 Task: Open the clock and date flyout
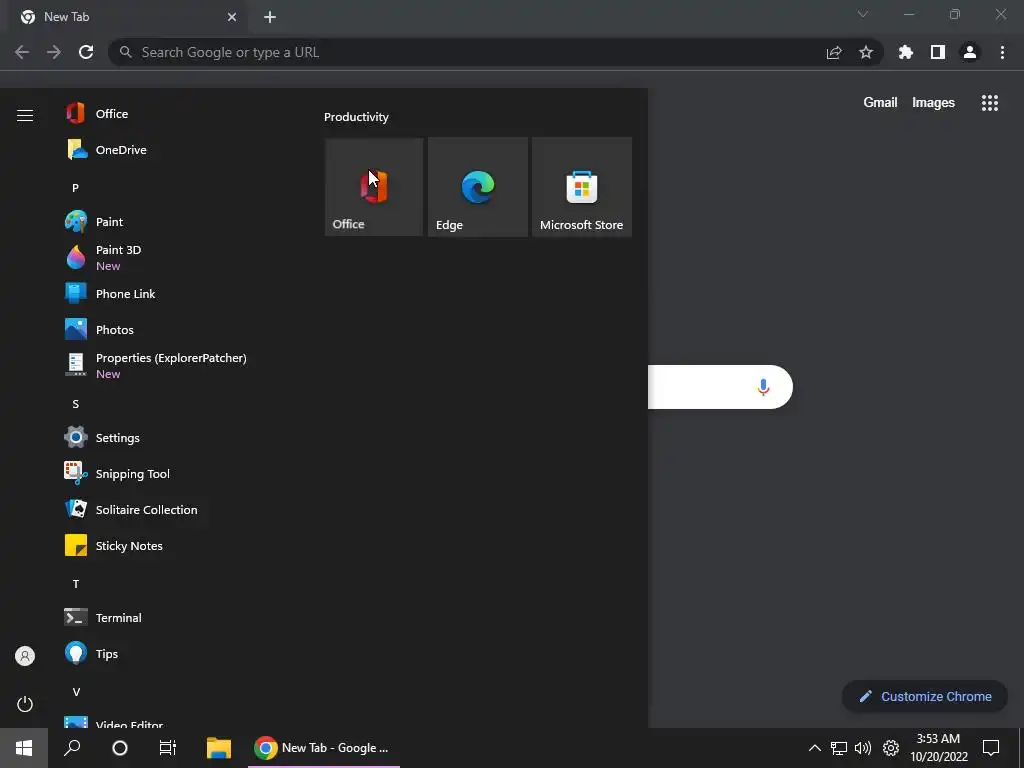938,748
